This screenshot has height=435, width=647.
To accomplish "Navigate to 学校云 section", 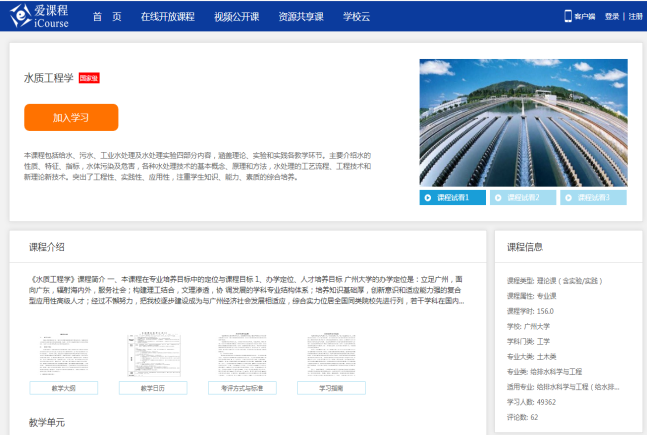I will pyautogui.click(x=356, y=16).
